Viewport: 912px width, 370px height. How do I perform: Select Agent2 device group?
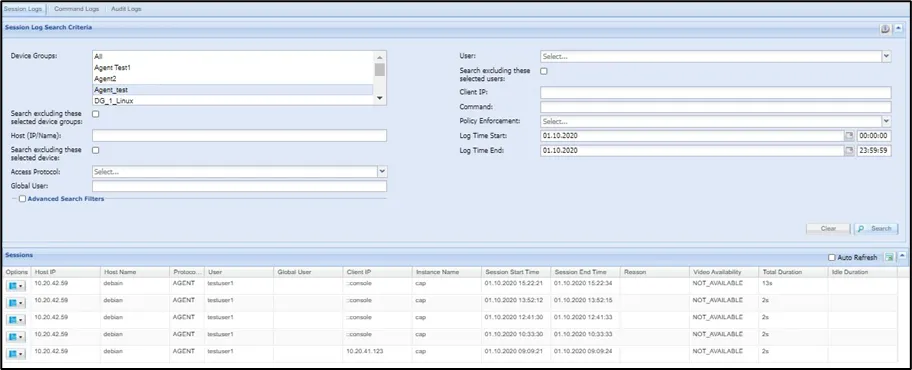coord(233,79)
